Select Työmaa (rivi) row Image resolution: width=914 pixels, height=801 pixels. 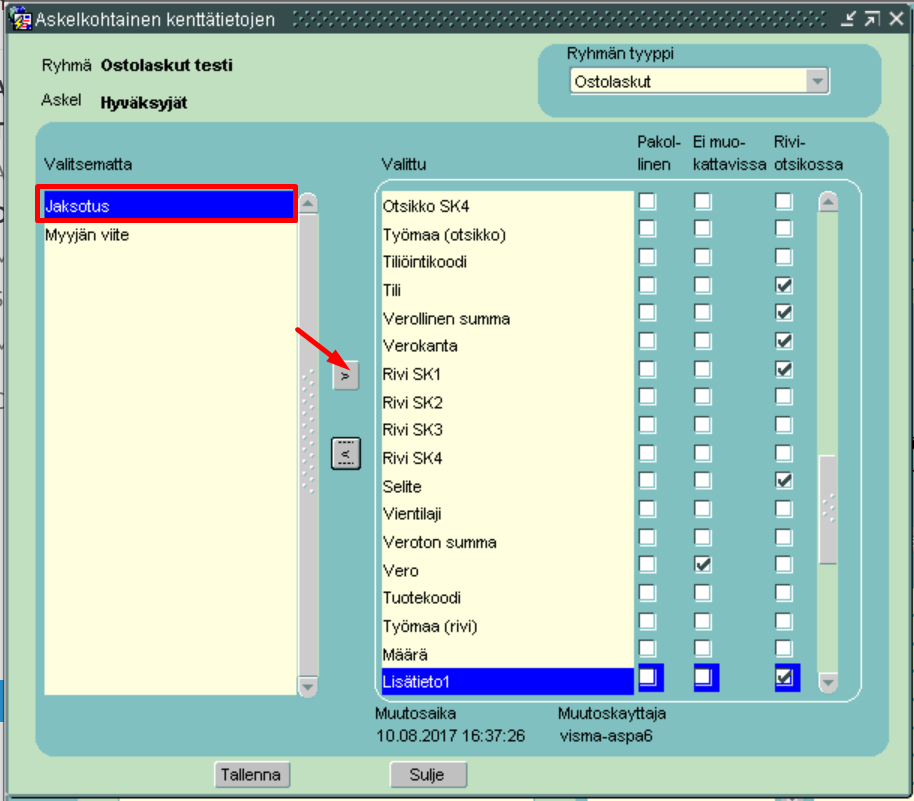[x=507, y=626]
